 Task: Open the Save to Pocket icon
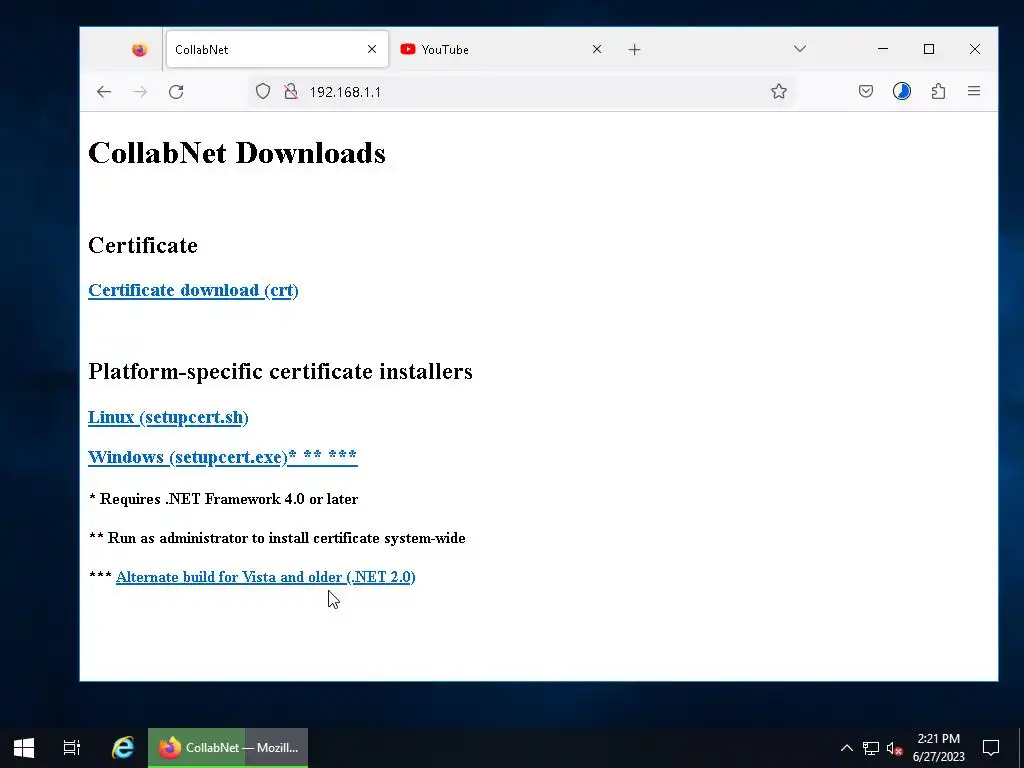tap(866, 91)
